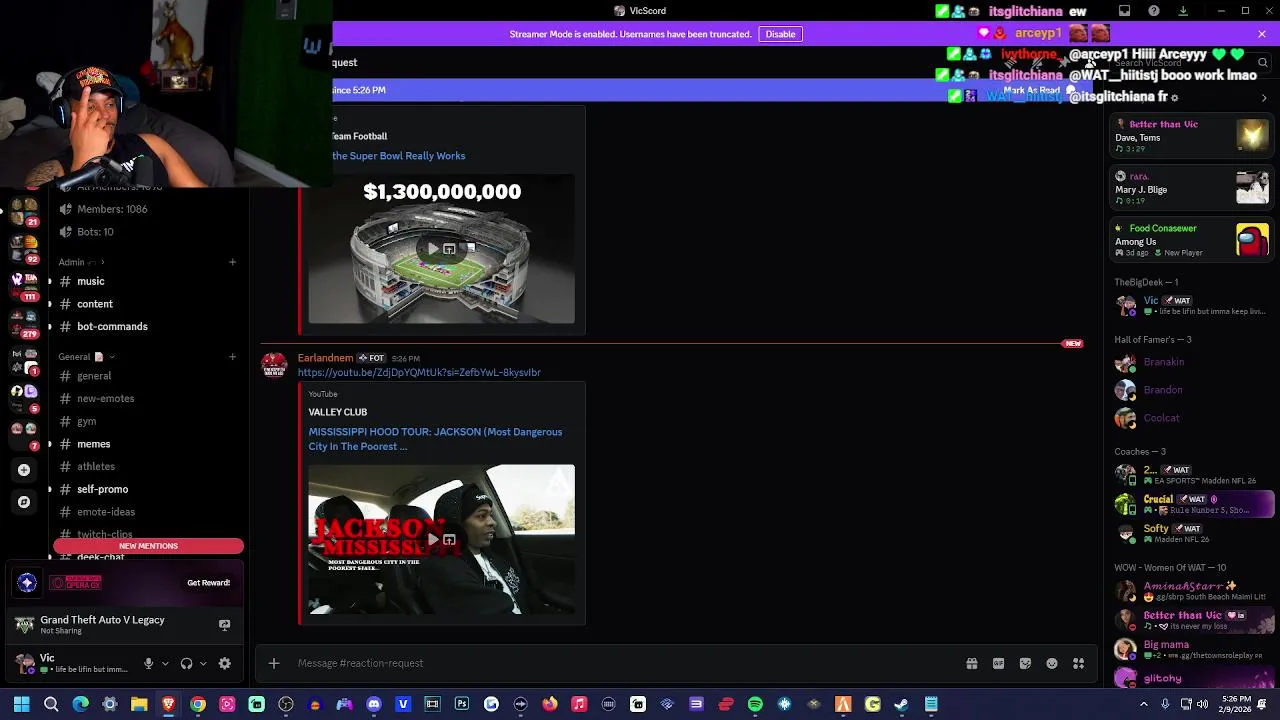Open taskbar volume control
This screenshot has height=720, width=1280.
(x=1205, y=704)
